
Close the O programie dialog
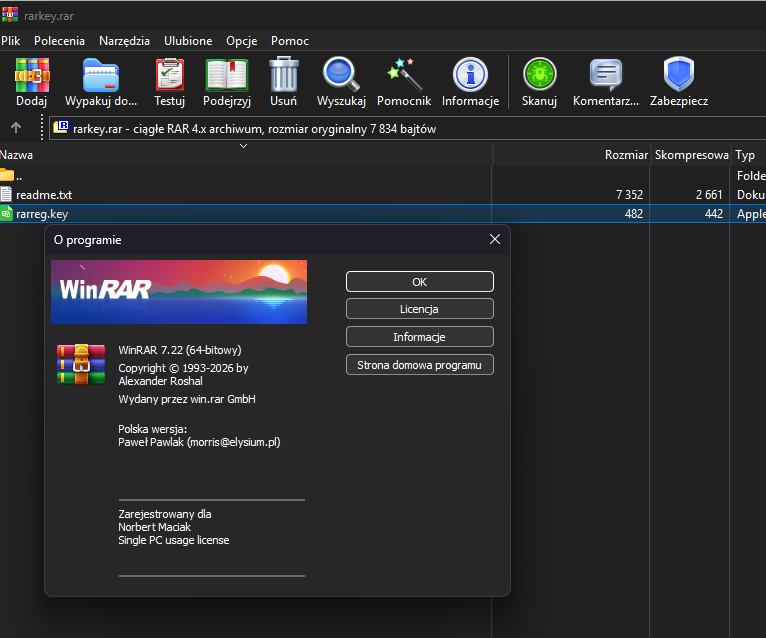tap(495, 239)
